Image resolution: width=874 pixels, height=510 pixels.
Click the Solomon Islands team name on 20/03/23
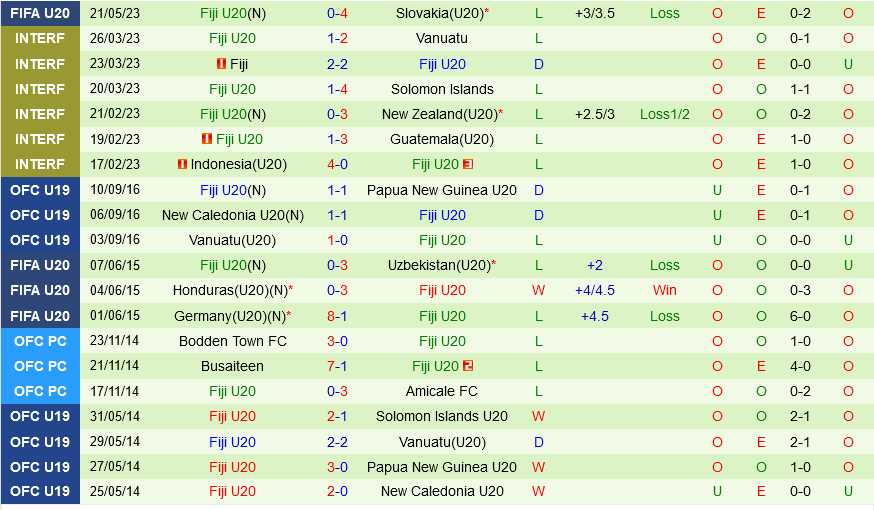point(442,89)
